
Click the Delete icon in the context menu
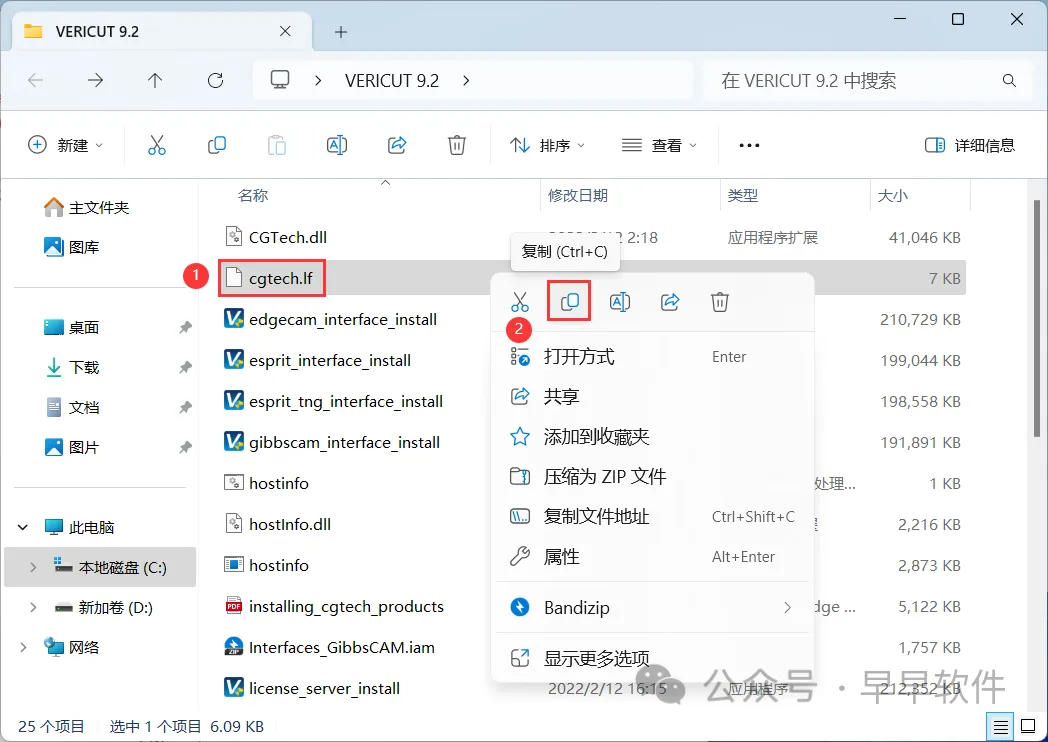point(720,302)
